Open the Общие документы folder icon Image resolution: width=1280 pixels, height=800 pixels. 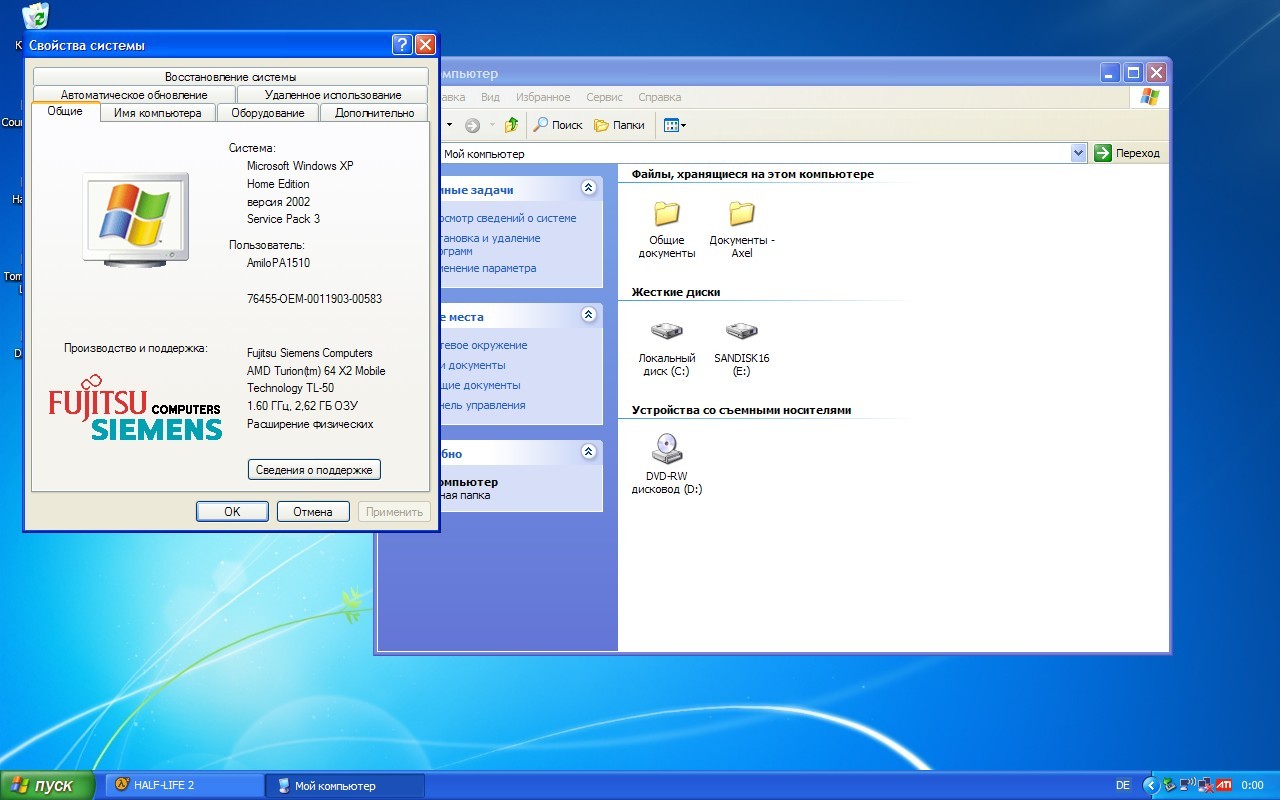pyautogui.click(x=666, y=214)
